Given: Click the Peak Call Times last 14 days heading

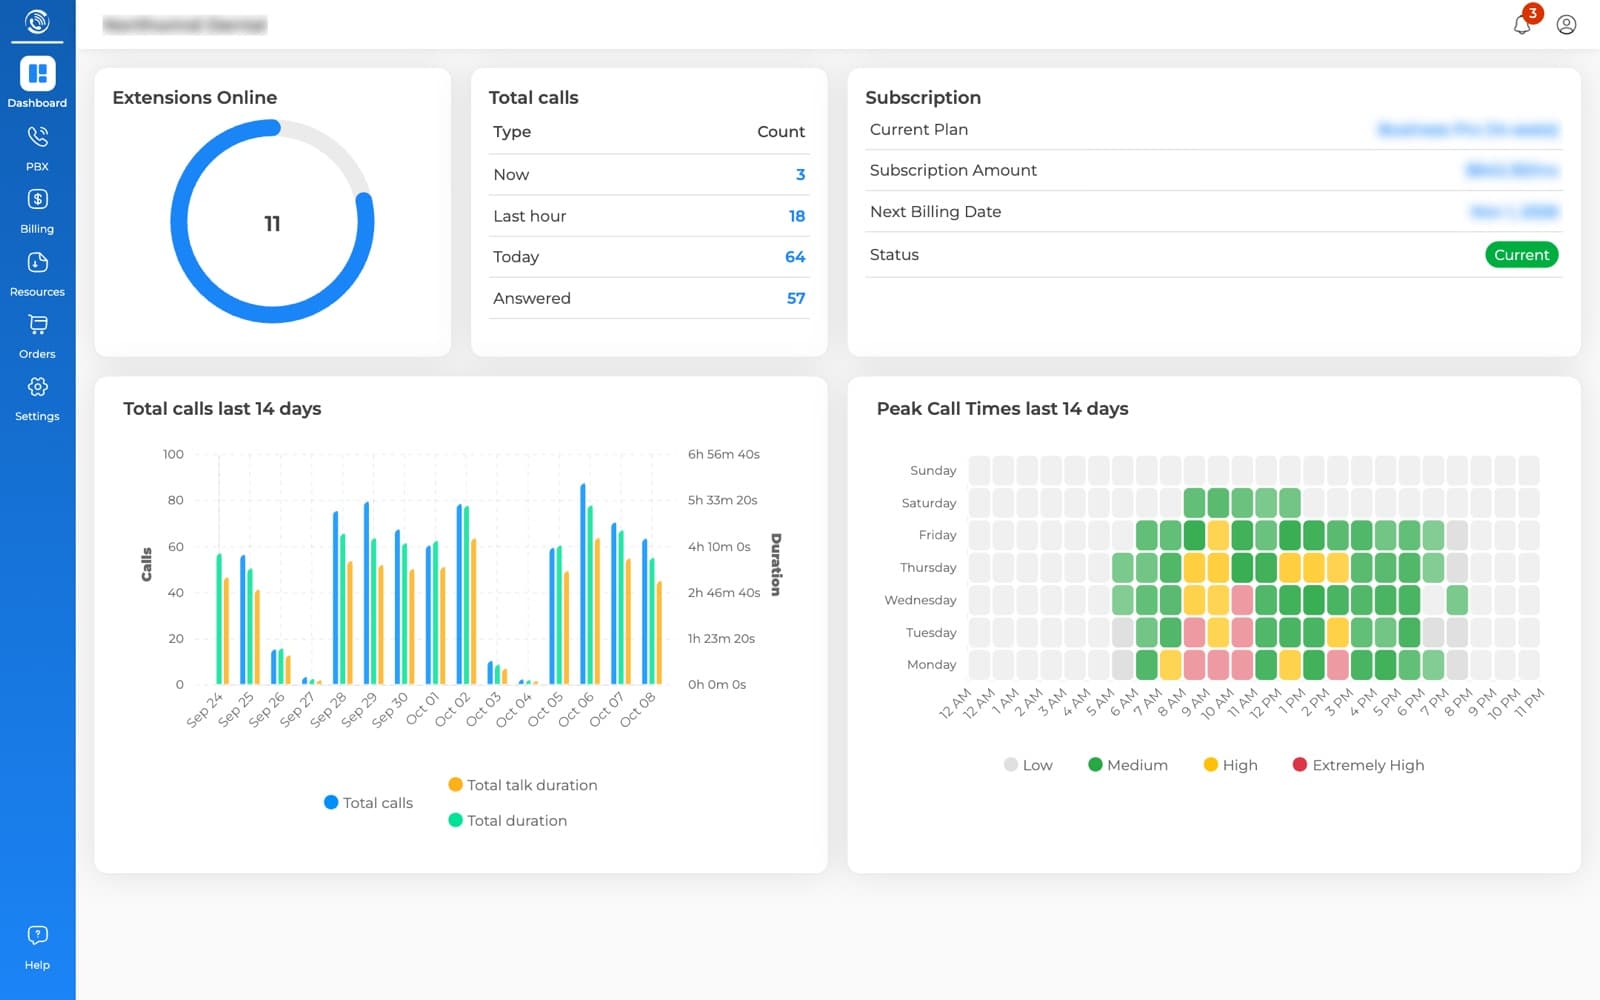Looking at the screenshot, I should click(x=1002, y=408).
